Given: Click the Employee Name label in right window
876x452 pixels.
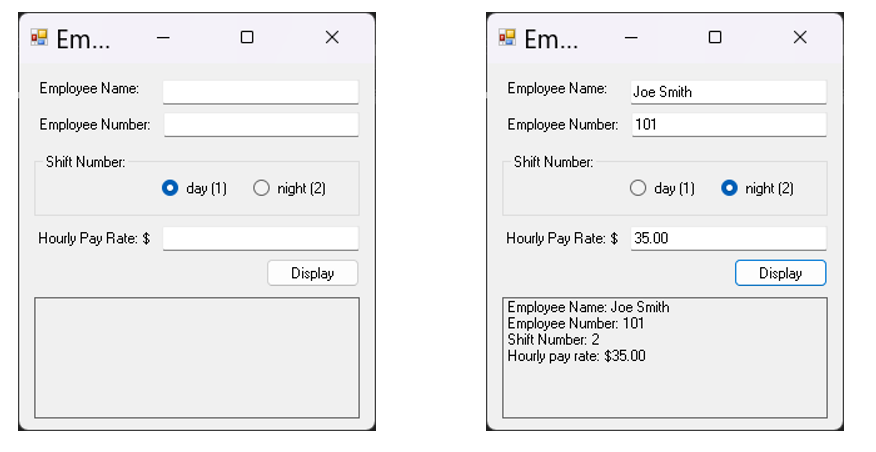Looking at the screenshot, I should 557,88.
